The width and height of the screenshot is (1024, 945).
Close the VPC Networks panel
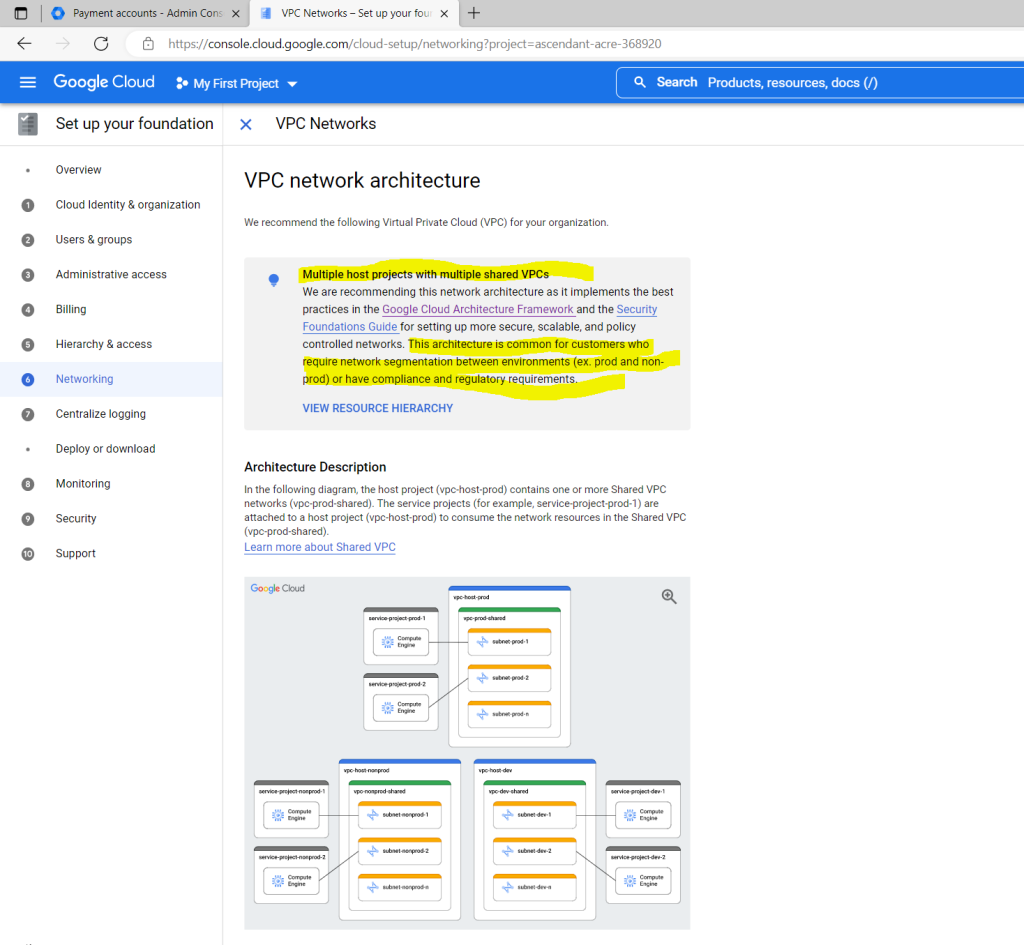(x=246, y=124)
